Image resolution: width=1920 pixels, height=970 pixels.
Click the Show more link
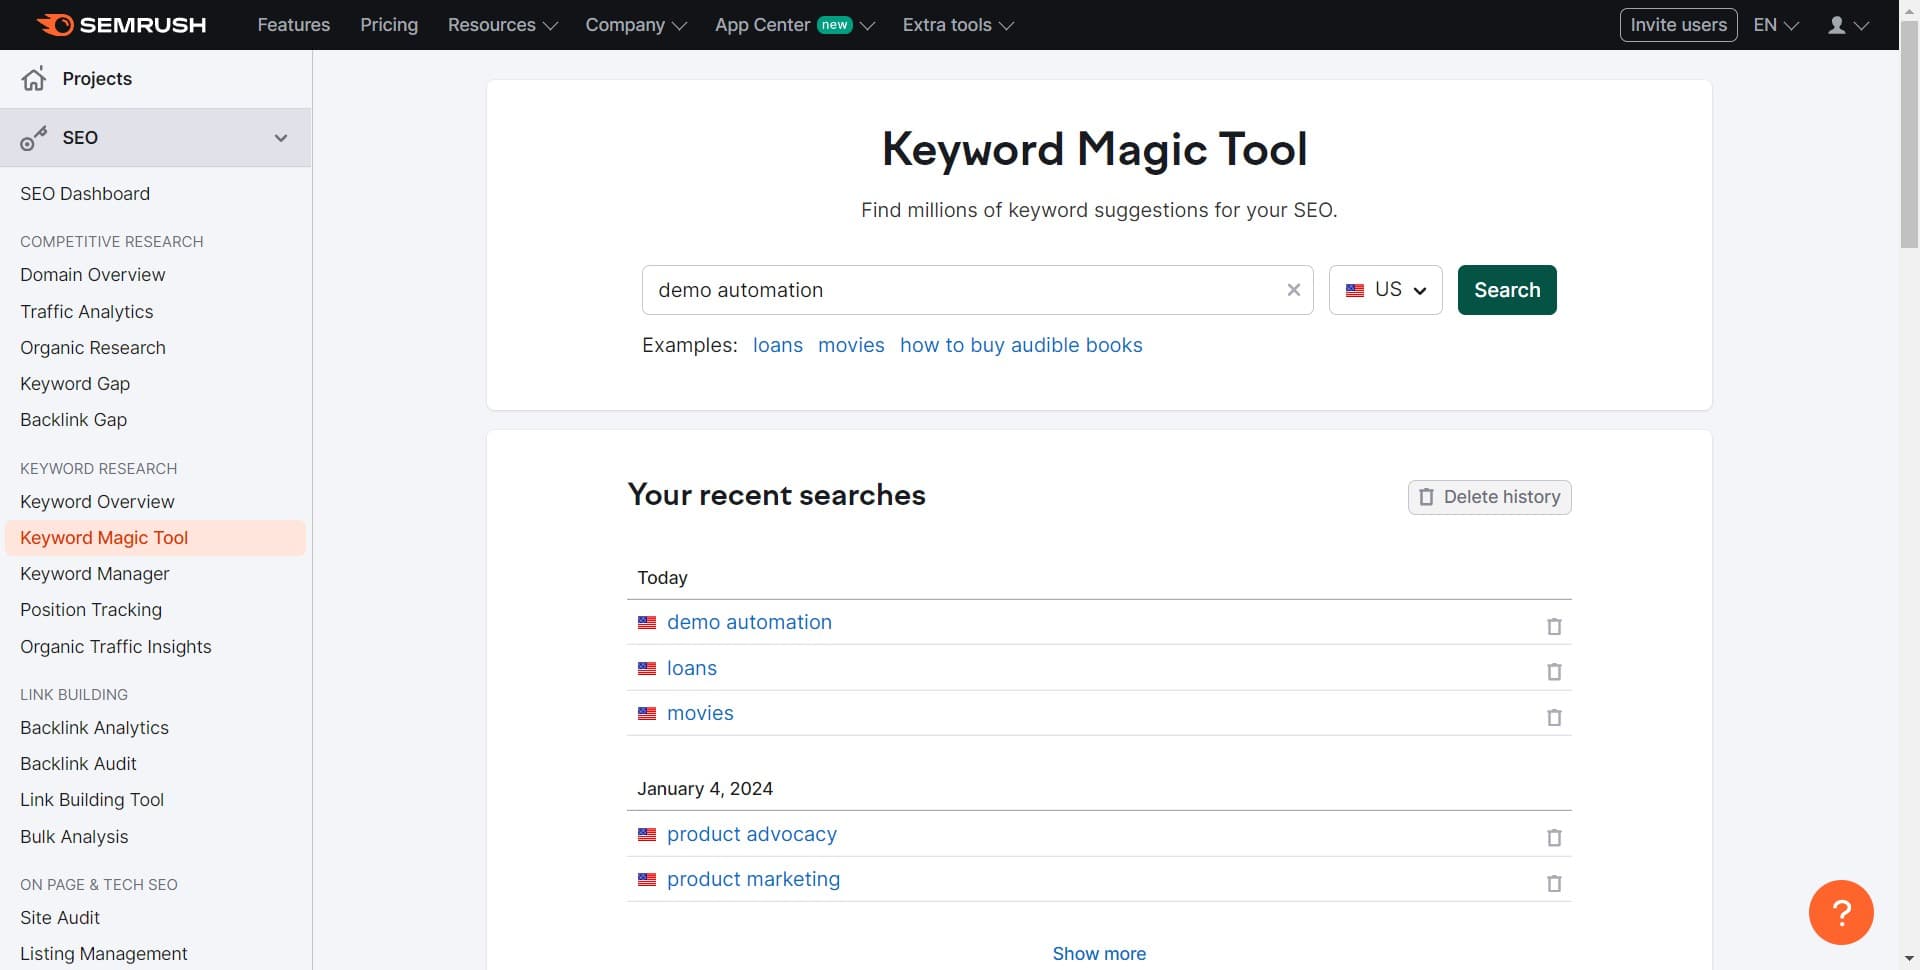(1098, 953)
